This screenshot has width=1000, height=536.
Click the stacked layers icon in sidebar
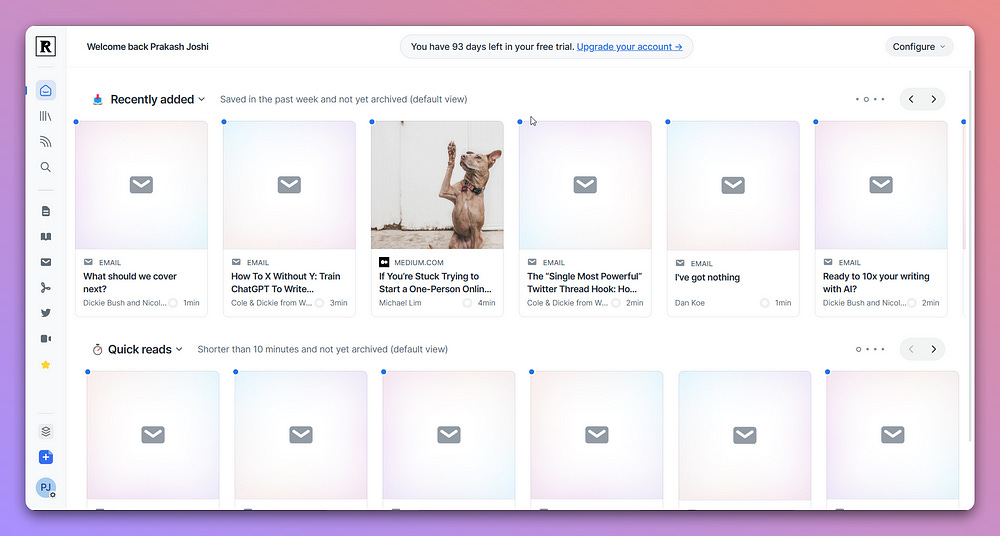point(46,431)
